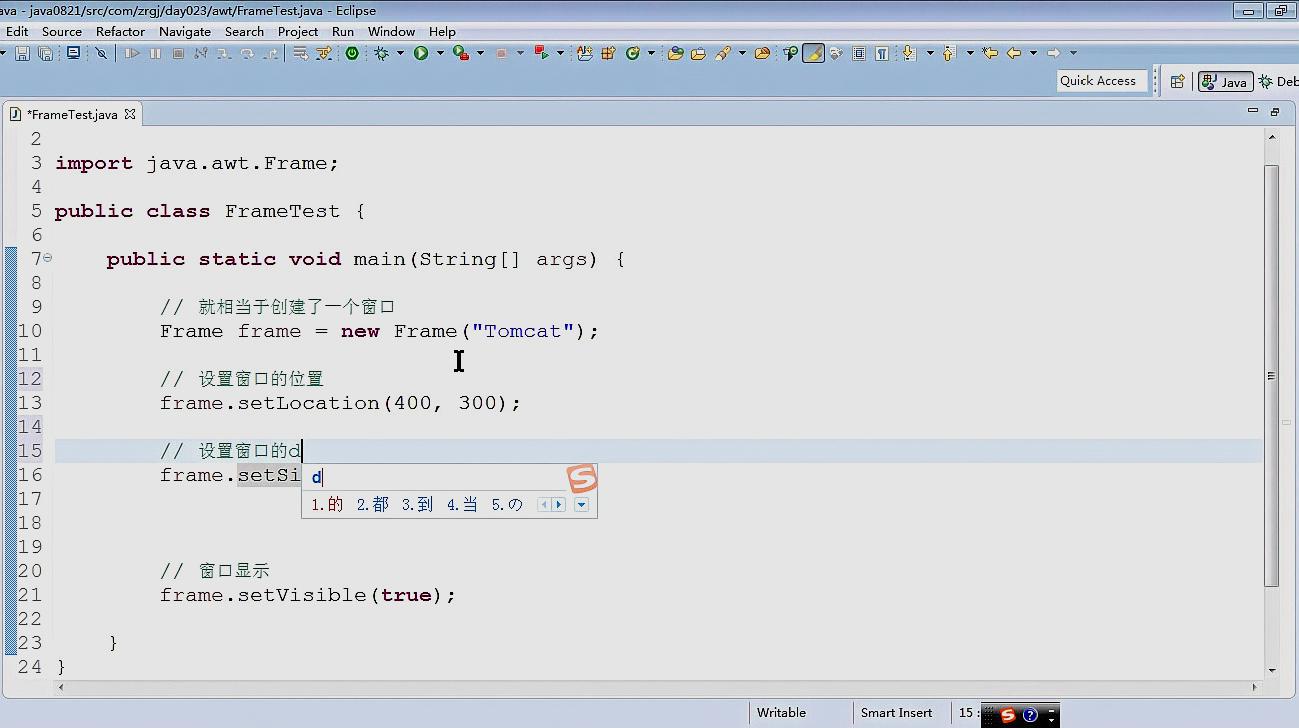This screenshot has width=1299, height=728.
Task: Switch to the Java perspective
Action: click(x=1225, y=82)
